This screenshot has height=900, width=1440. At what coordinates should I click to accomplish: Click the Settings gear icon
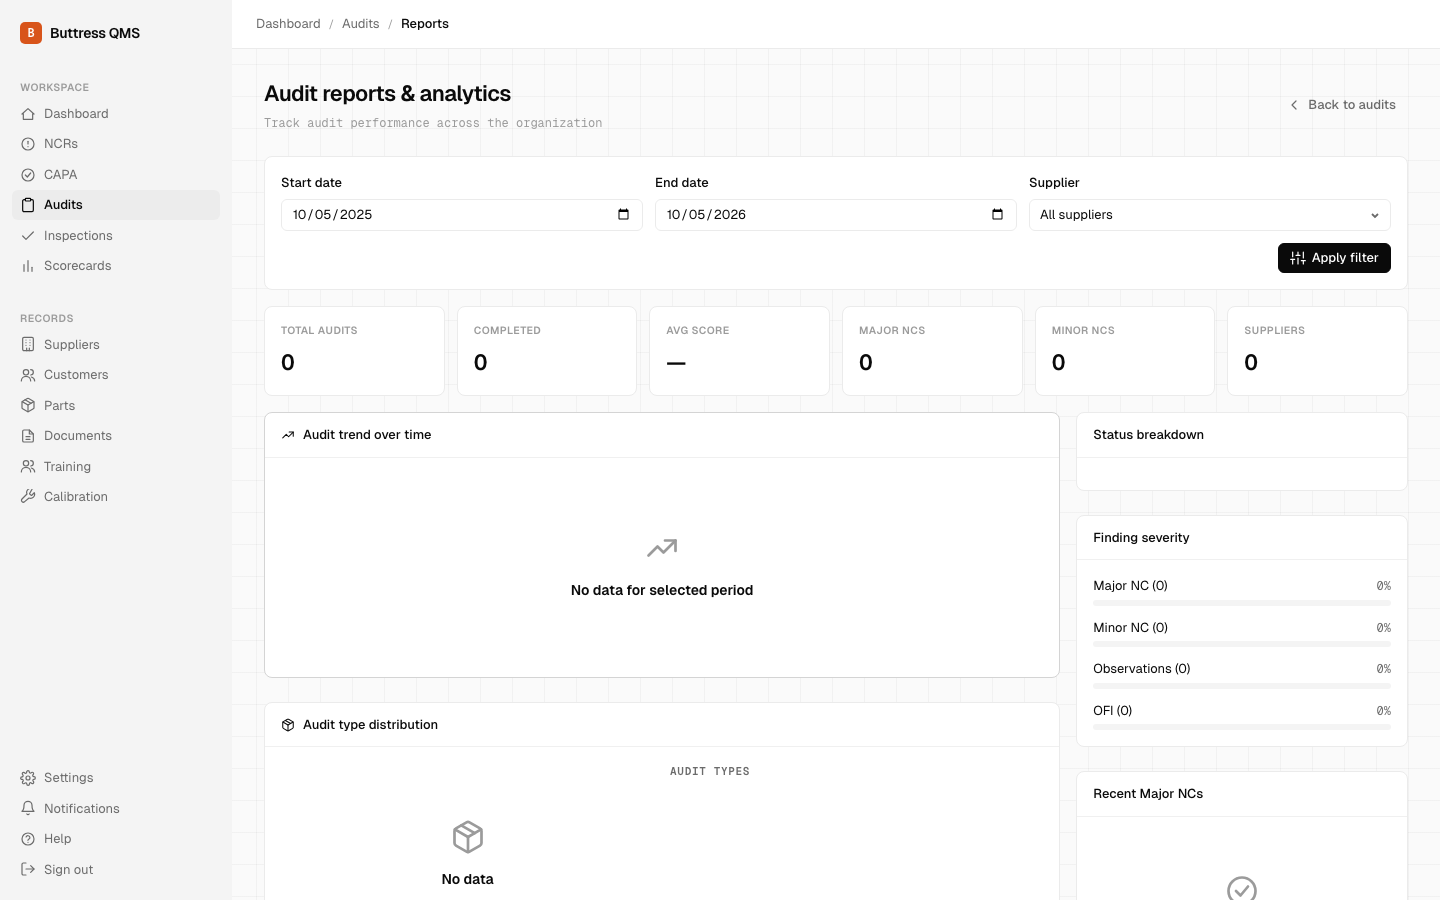28,778
